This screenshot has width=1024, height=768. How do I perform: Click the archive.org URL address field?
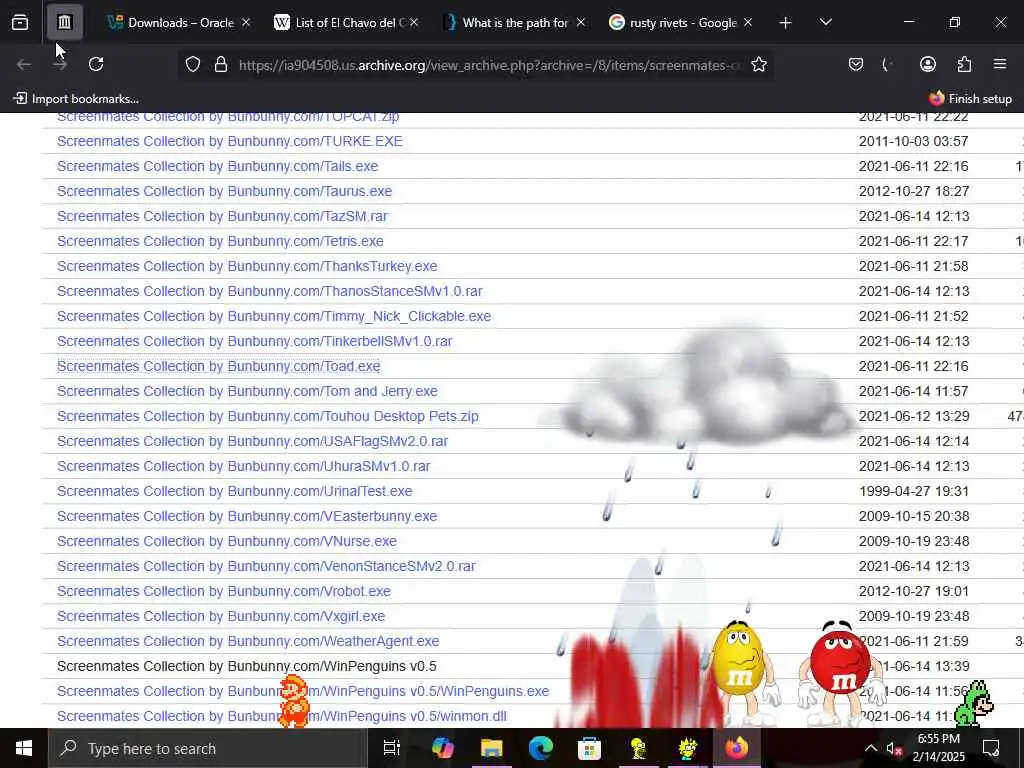coord(490,65)
